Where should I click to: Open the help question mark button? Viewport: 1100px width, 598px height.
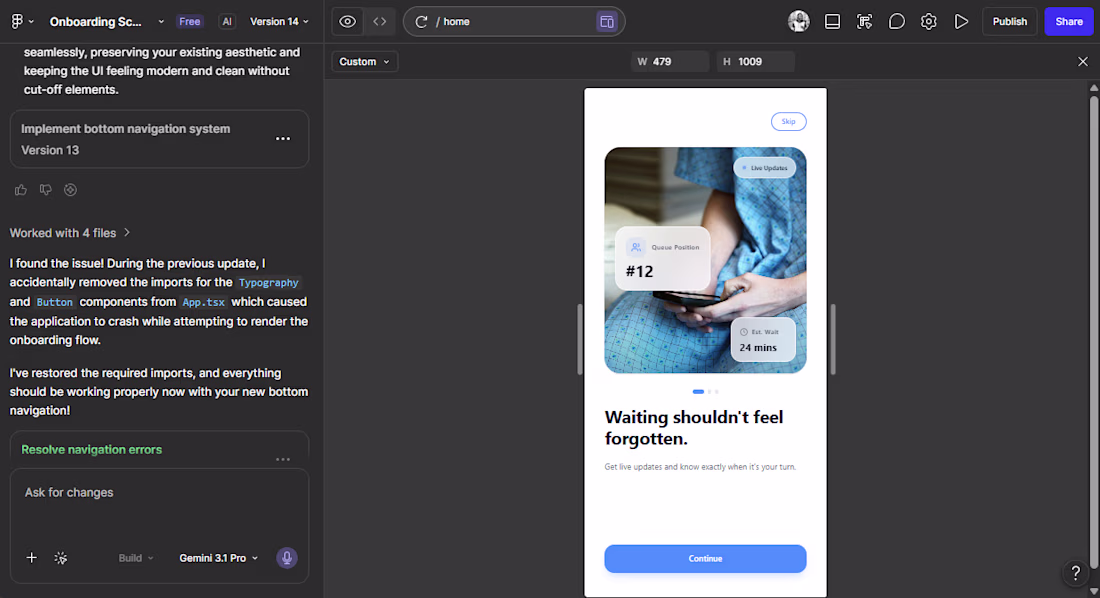tap(1075, 573)
